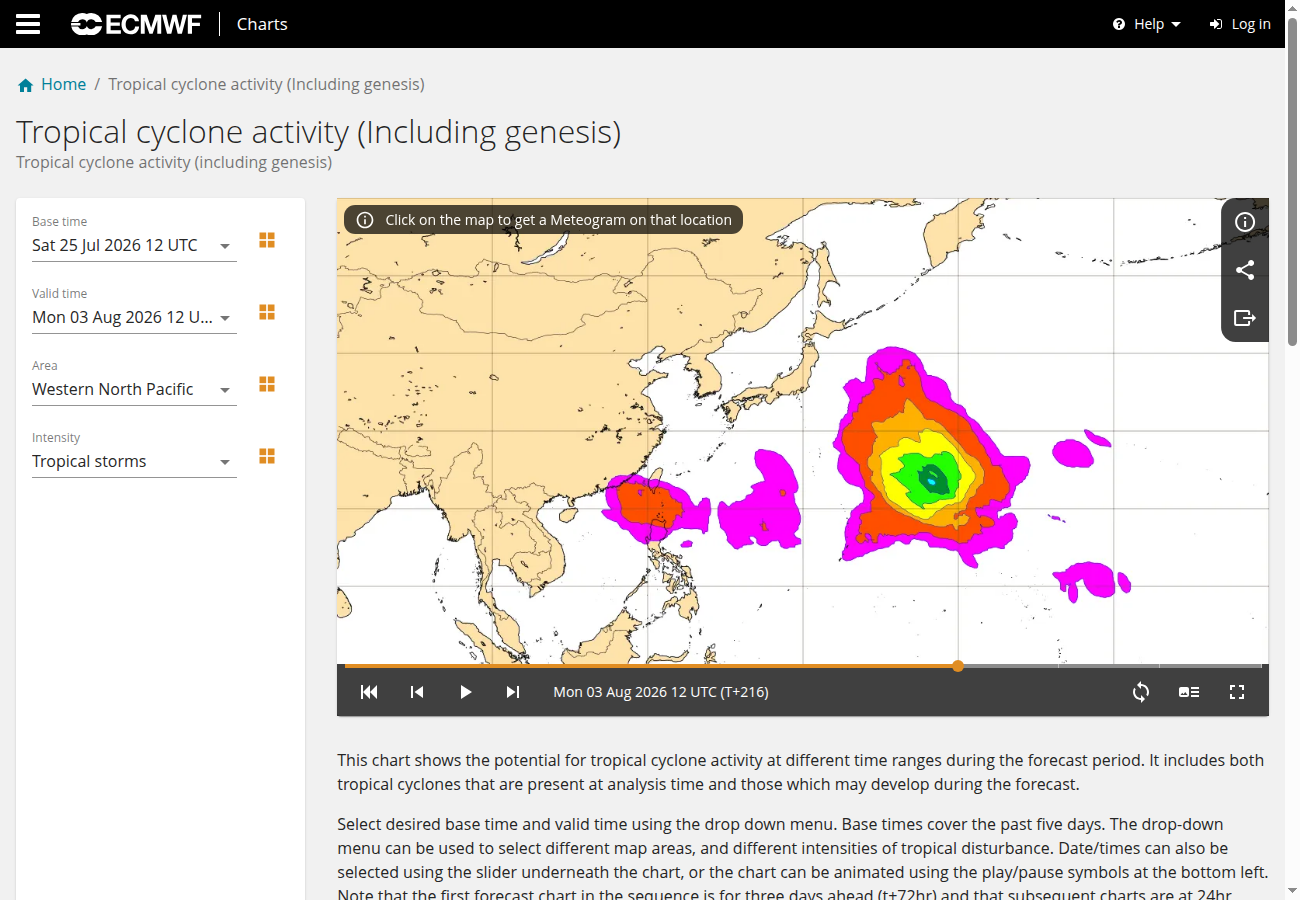Enter fullscreen chart mode
This screenshot has height=900, width=1300.
[1237, 692]
